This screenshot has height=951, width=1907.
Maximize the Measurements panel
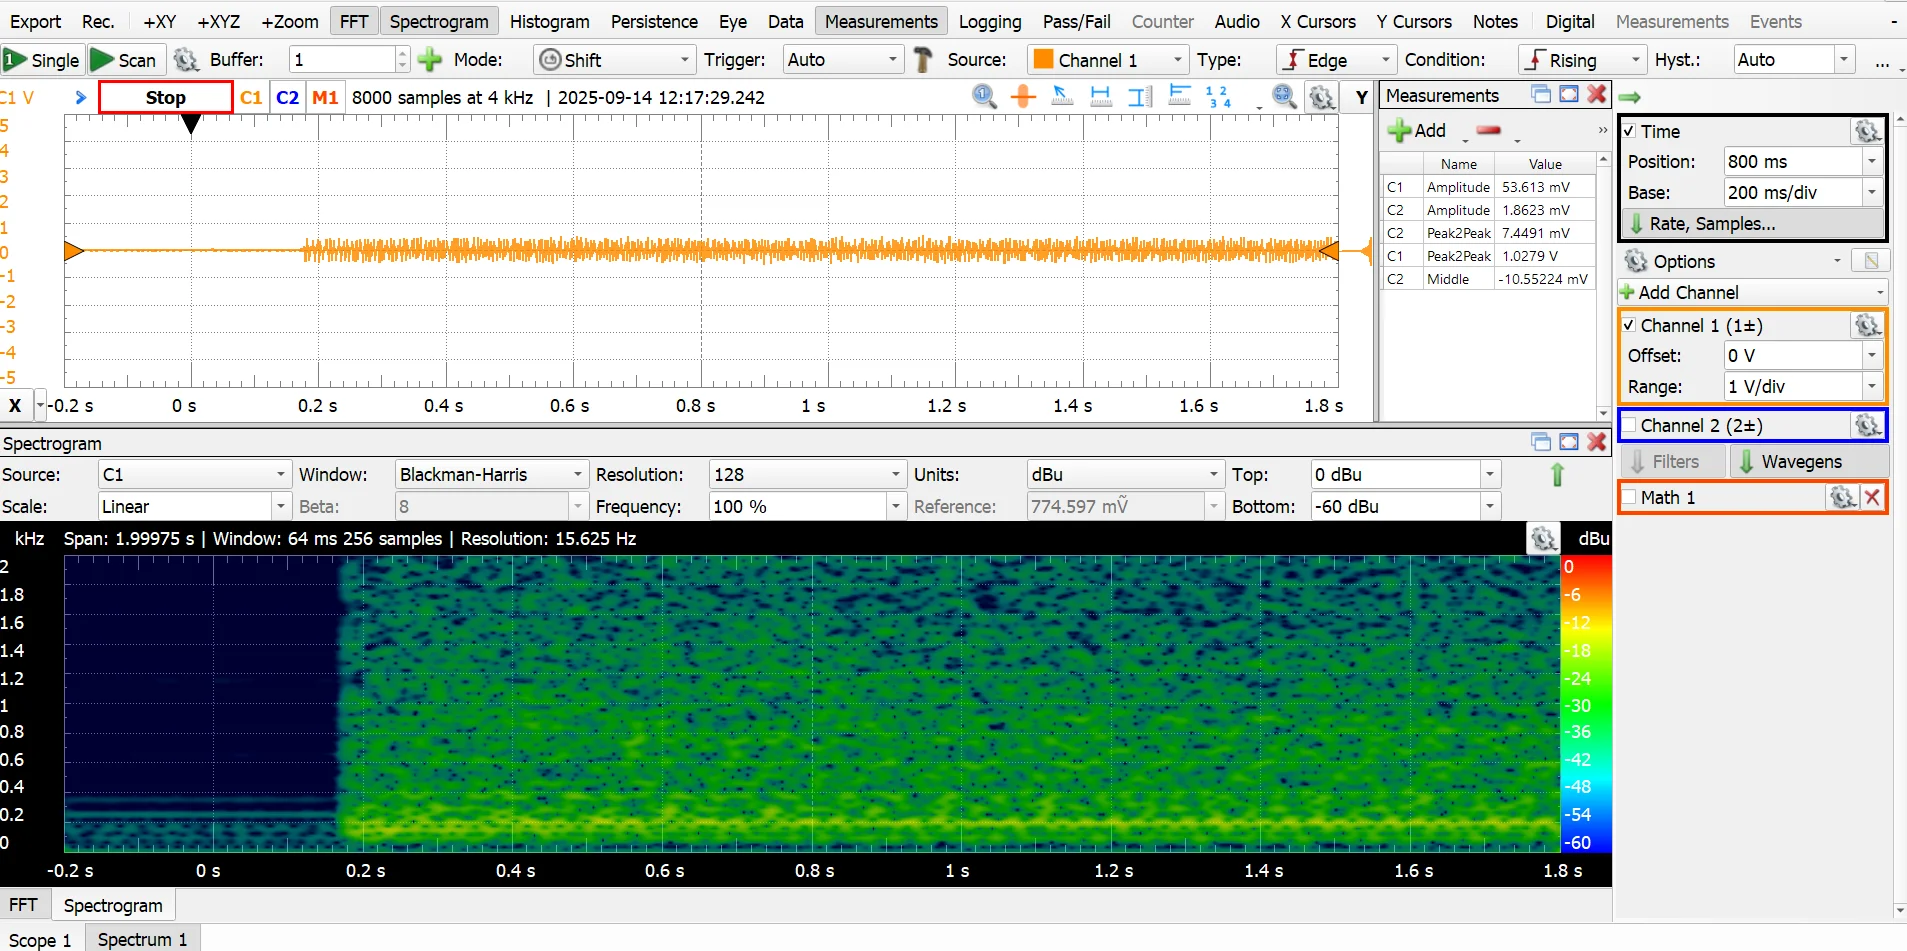[1569, 94]
